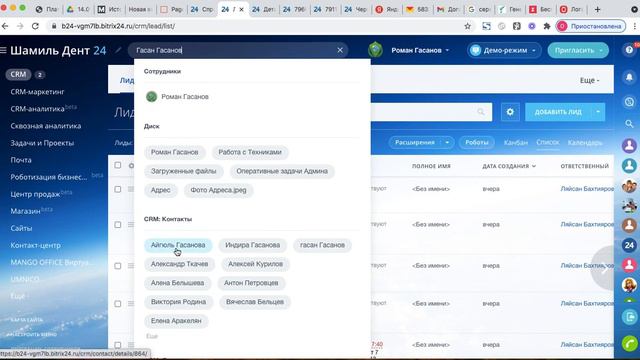Click teal document icon in right sidebar

pos(629,317)
